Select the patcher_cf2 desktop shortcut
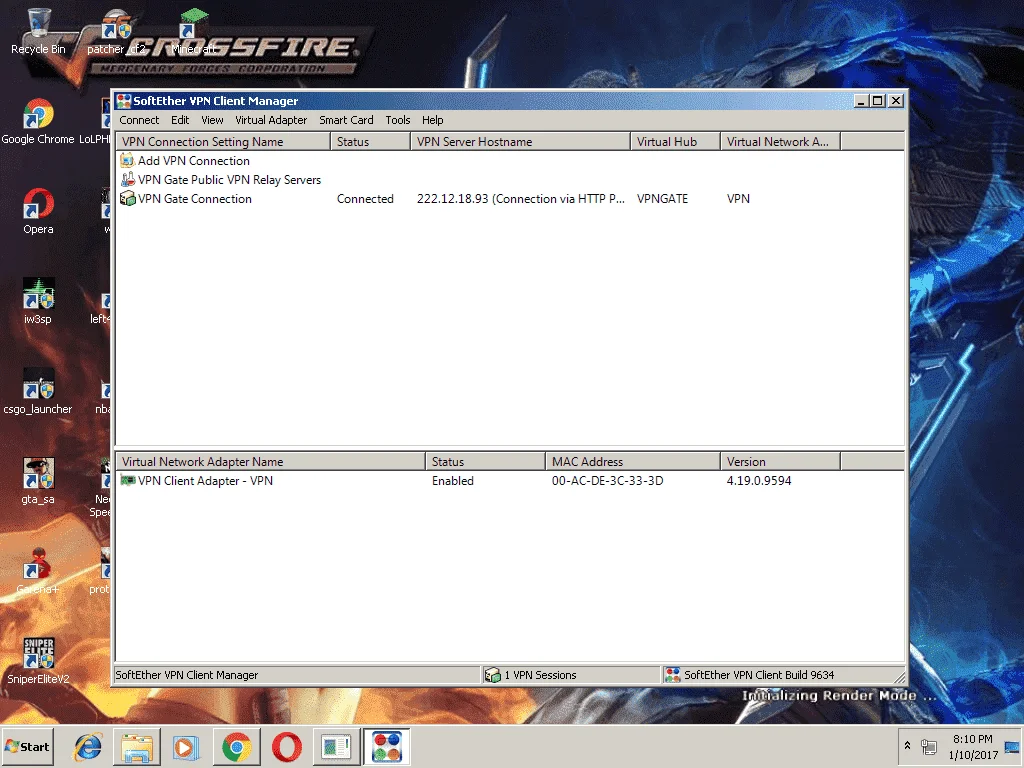 tap(116, 31)
